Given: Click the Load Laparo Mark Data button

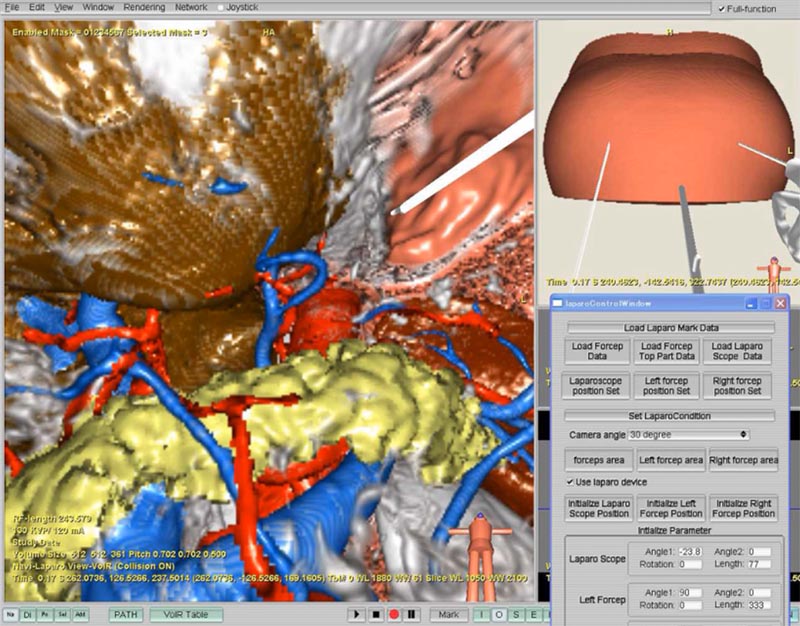Looking at the screenshot, I should pyautogui.click(x=671, y=328).
